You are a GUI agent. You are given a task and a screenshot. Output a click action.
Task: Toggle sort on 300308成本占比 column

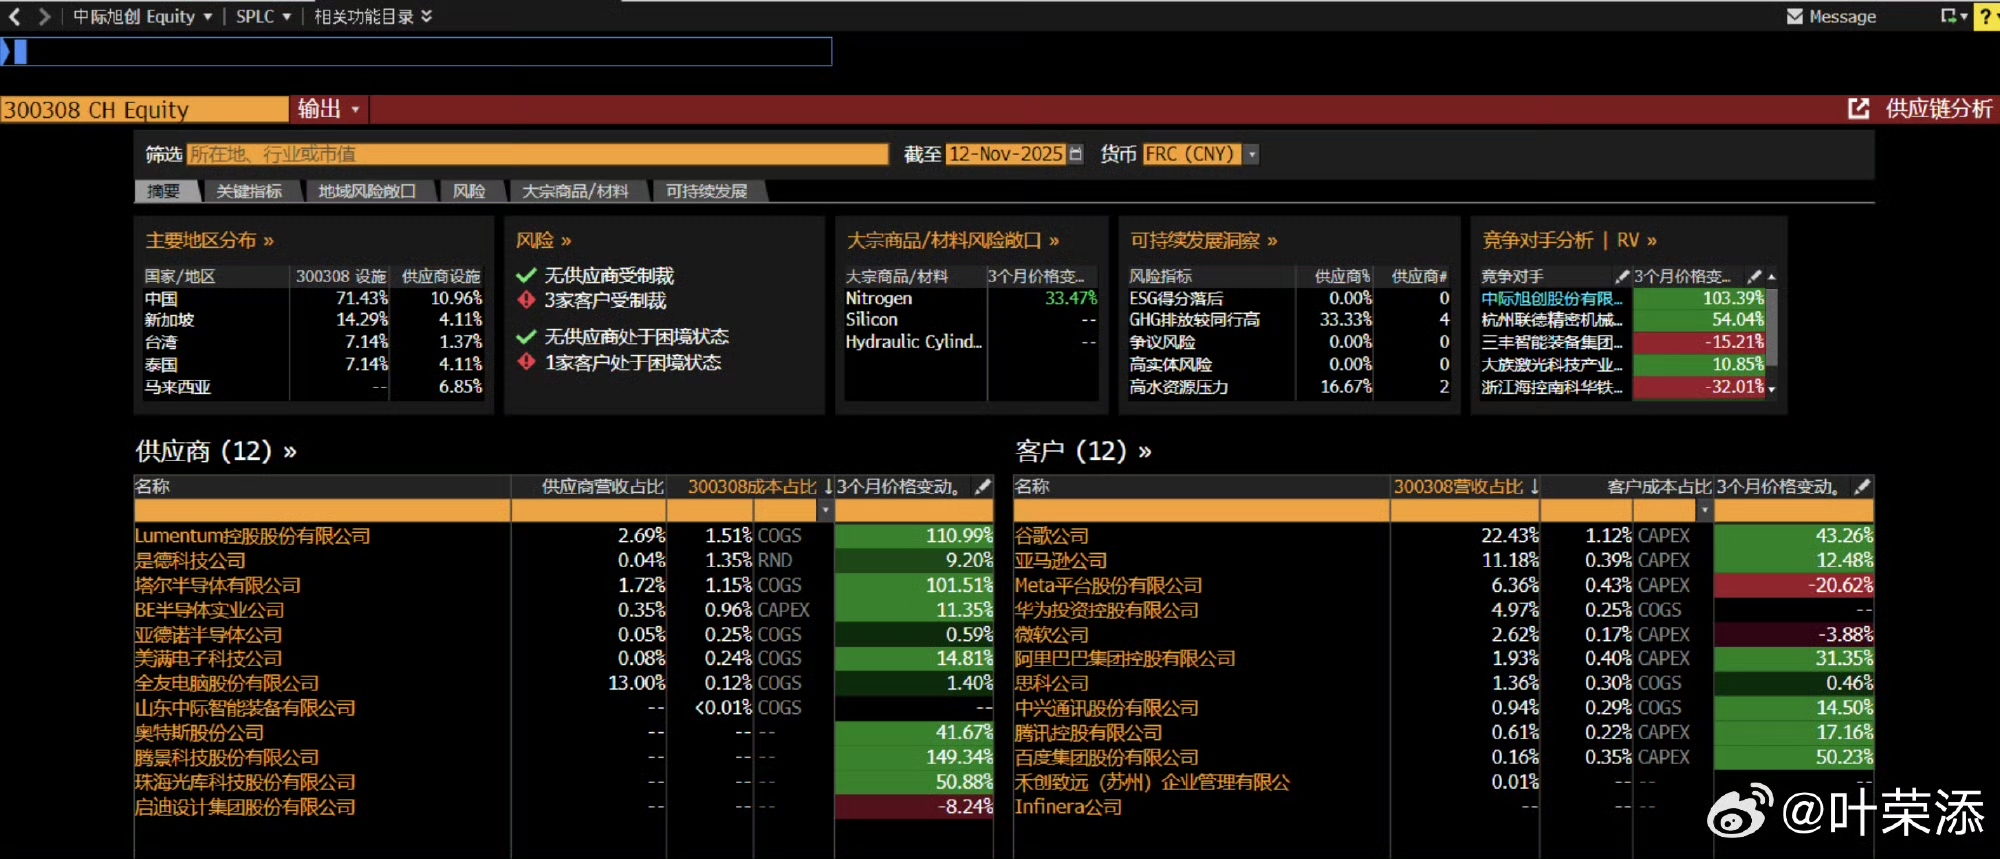pos(752,487)
